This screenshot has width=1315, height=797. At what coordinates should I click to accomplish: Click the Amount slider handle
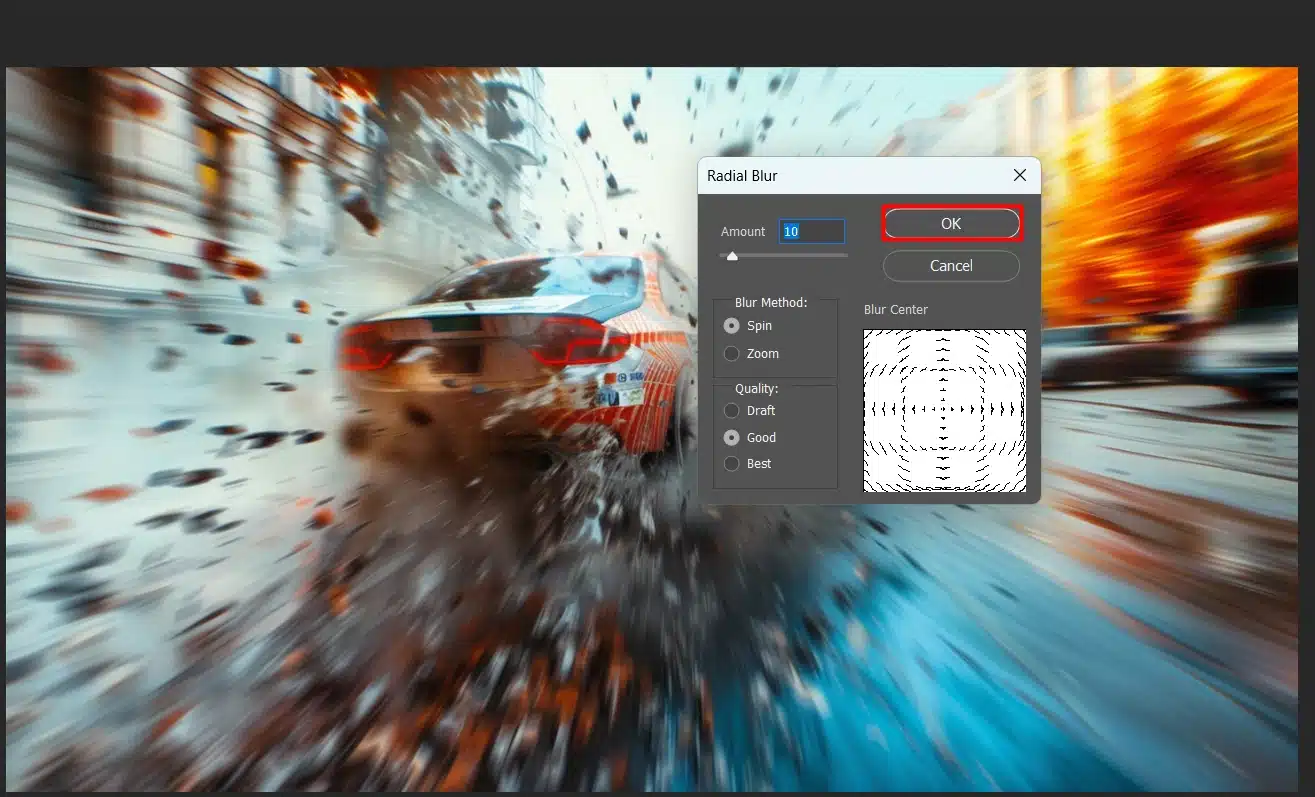coord(732,256)
